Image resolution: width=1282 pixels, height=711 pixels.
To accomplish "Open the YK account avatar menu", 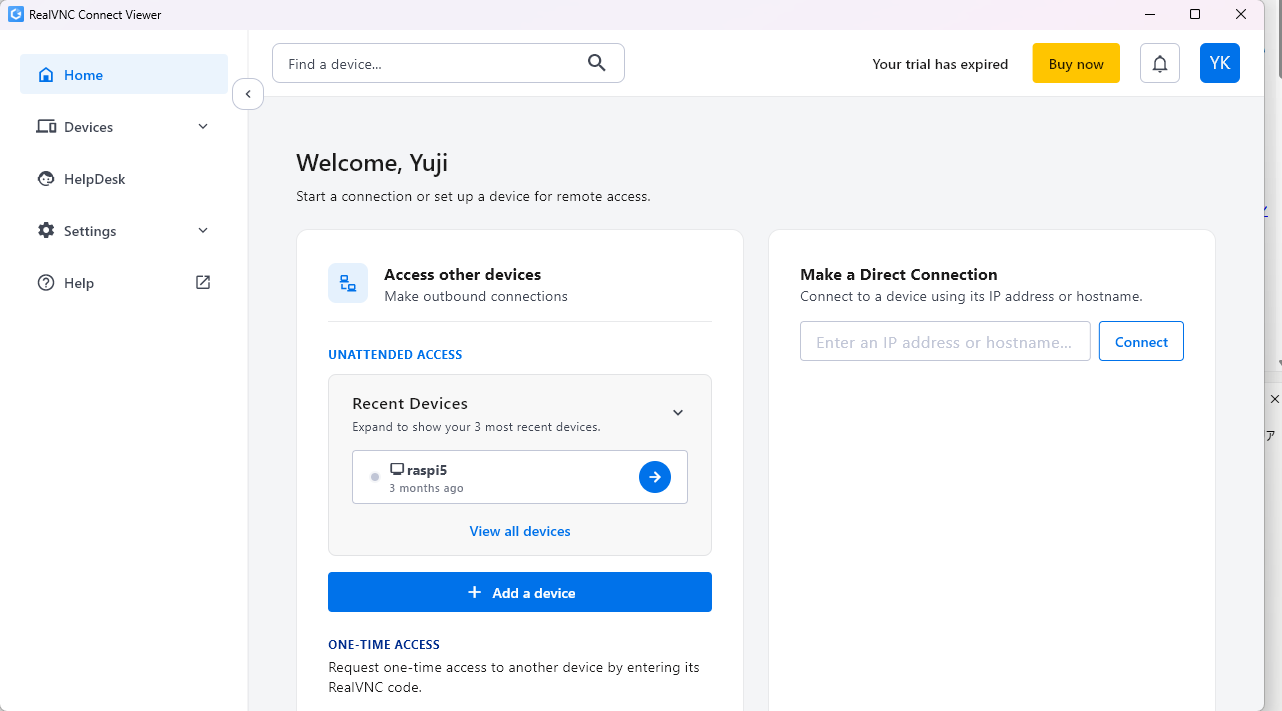I will click(1220, 63).
